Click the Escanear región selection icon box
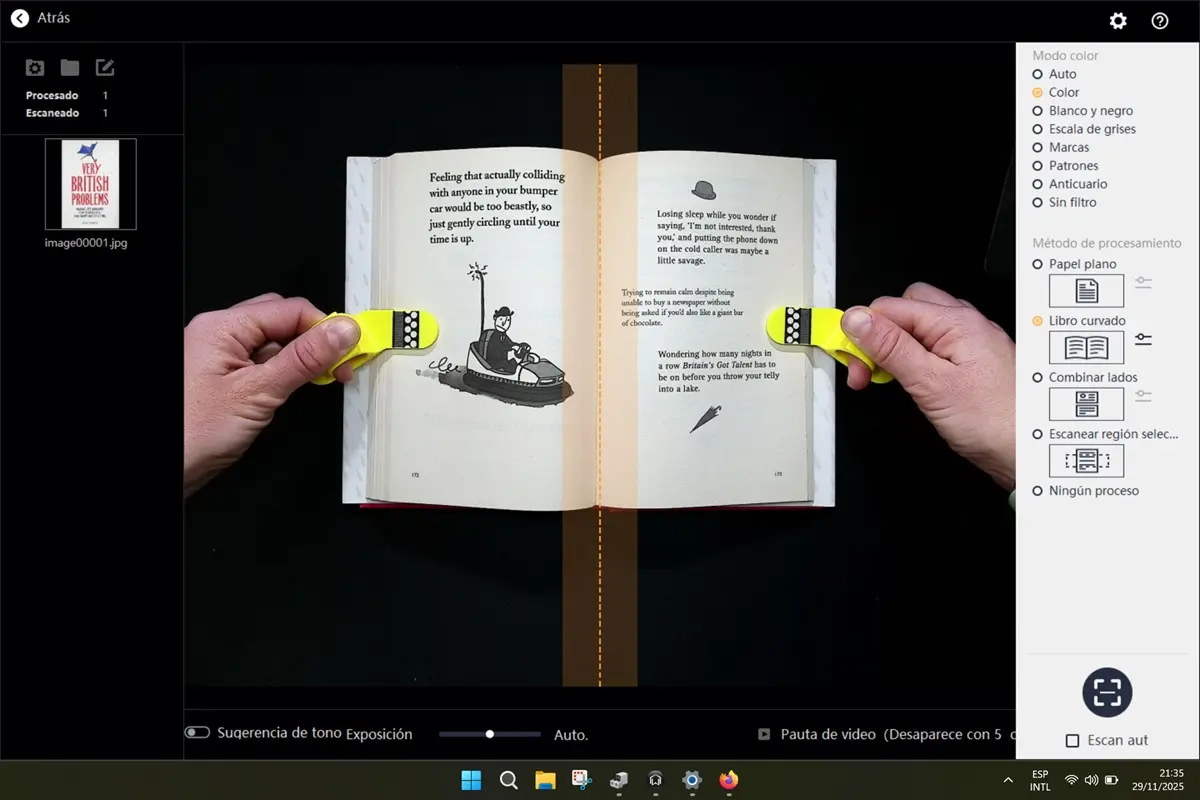The image size is (1200, 800). [1086, 460]
